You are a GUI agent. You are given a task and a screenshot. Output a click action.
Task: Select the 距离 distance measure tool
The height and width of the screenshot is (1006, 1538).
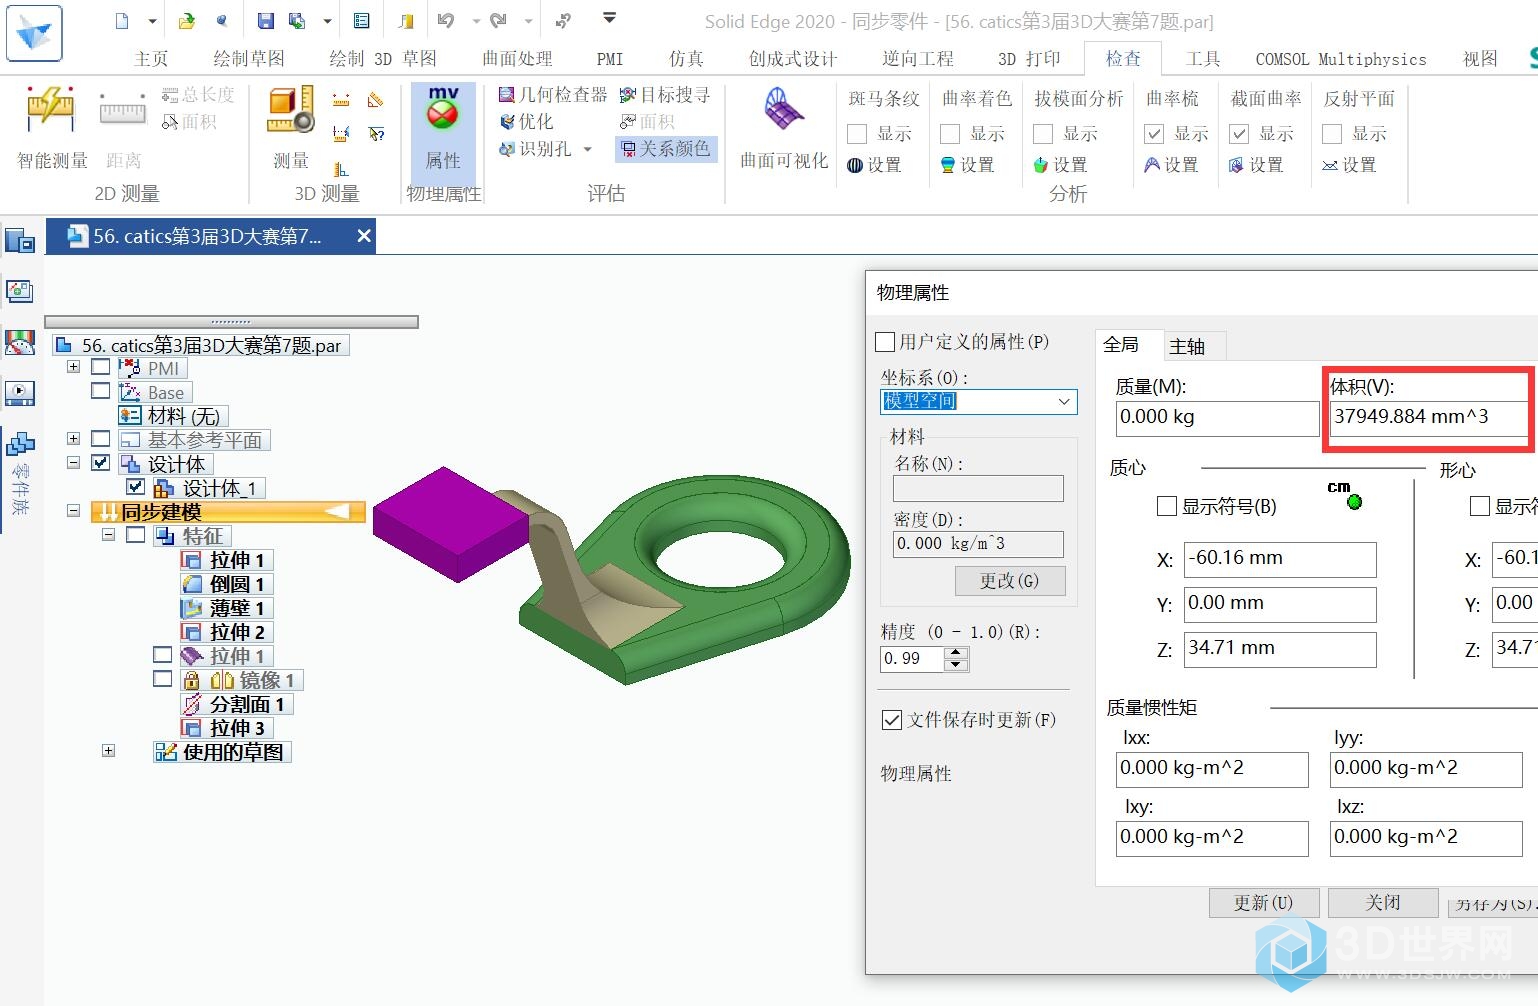[x=123, y=128]
